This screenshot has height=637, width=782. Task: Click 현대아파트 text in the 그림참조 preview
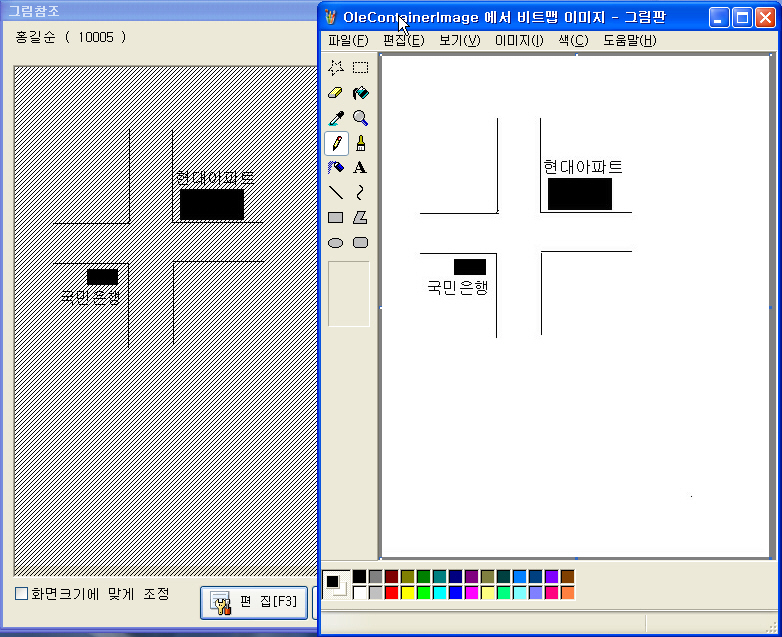pyautogui.click(x=215, y=178)
